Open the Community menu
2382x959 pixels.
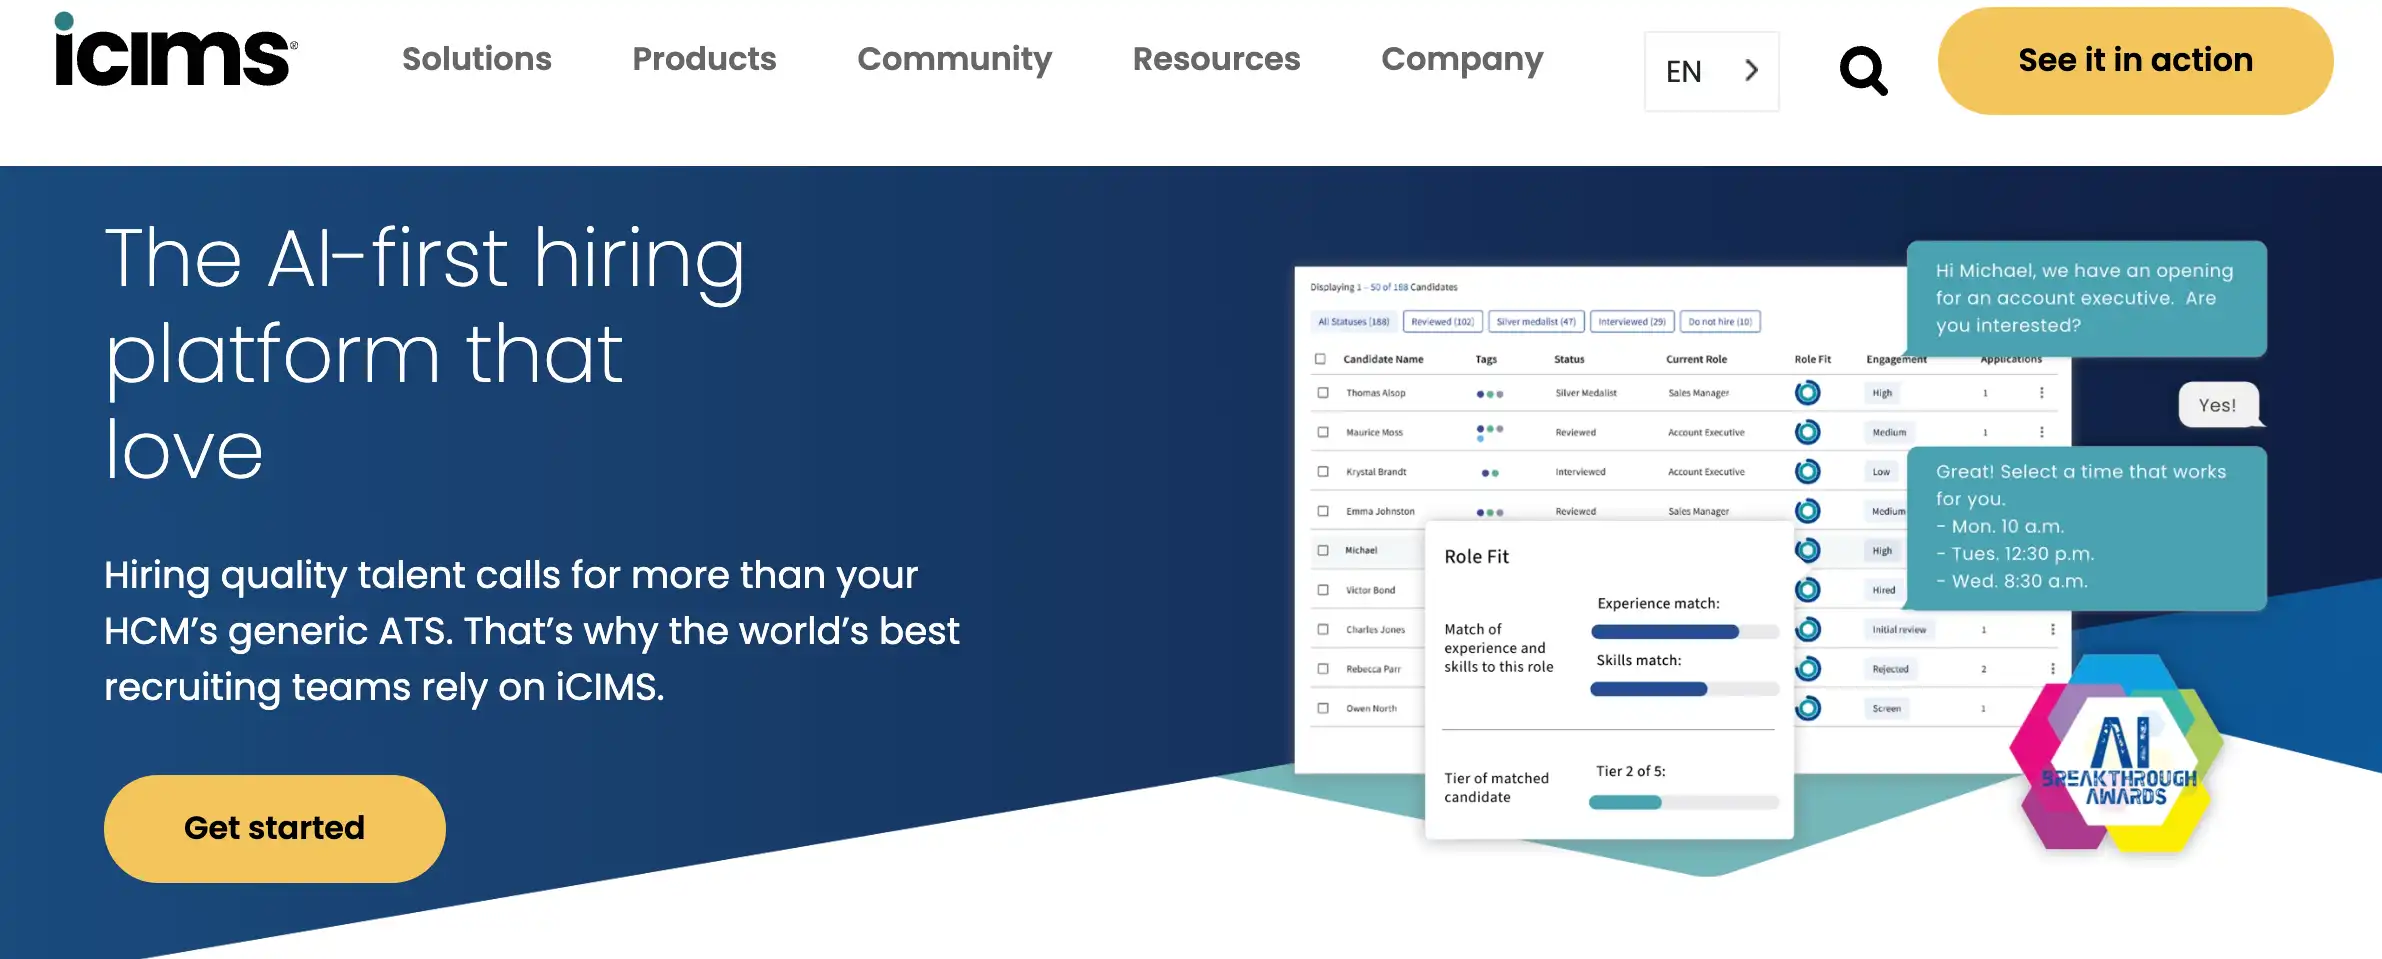click(x=954, y=59)
